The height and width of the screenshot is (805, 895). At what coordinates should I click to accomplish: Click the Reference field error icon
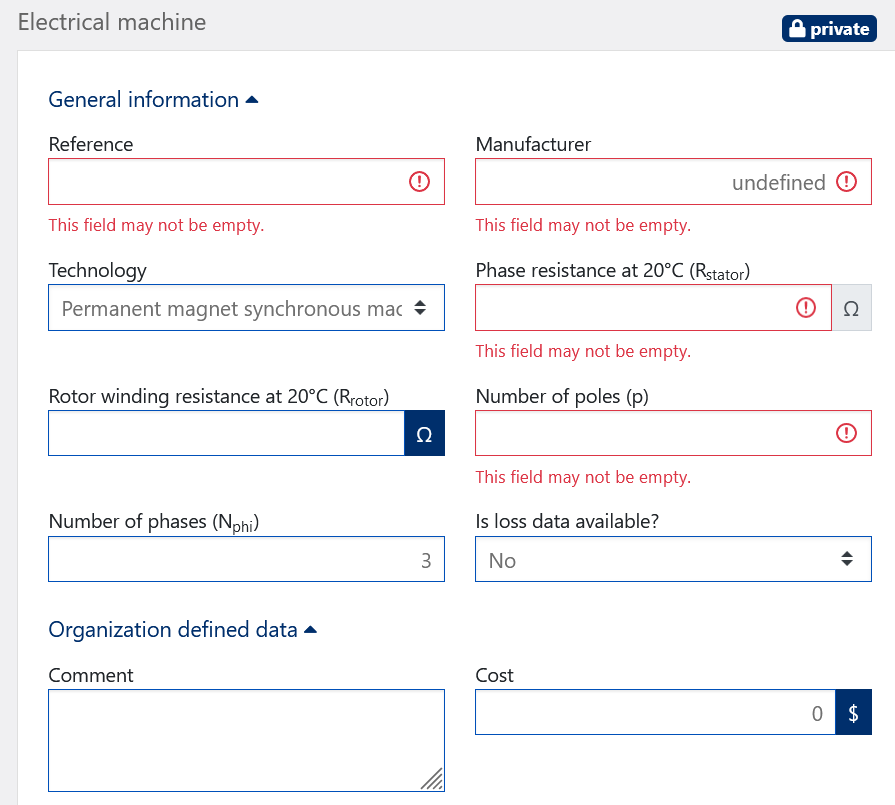tap(419, 182)
